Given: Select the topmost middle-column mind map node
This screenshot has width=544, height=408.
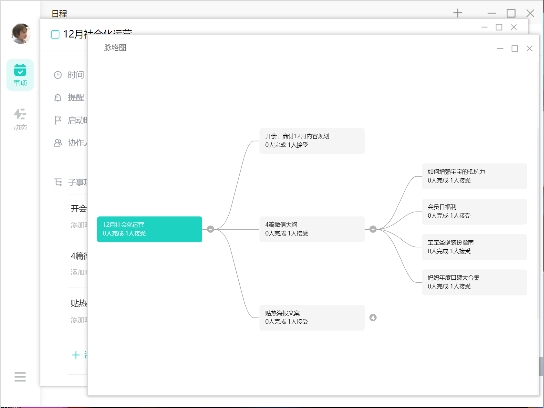Looking at the screenshot, I should pyautogui.click(x=312, y=141).
